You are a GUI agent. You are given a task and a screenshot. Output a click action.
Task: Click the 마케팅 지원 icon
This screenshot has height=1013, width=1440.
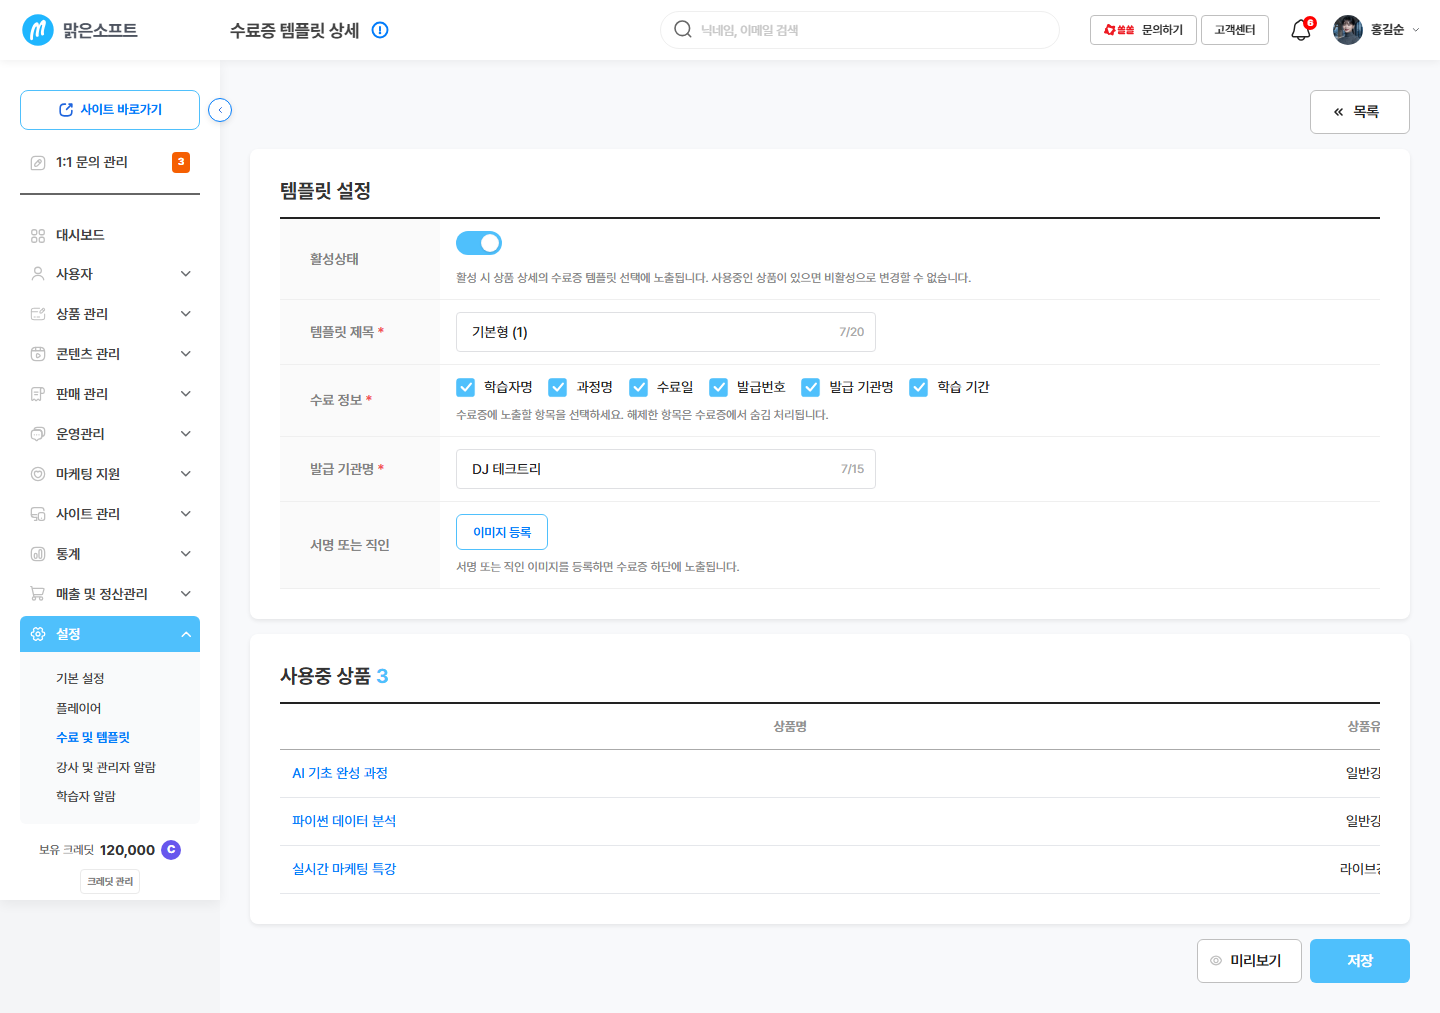click(38, 474)
